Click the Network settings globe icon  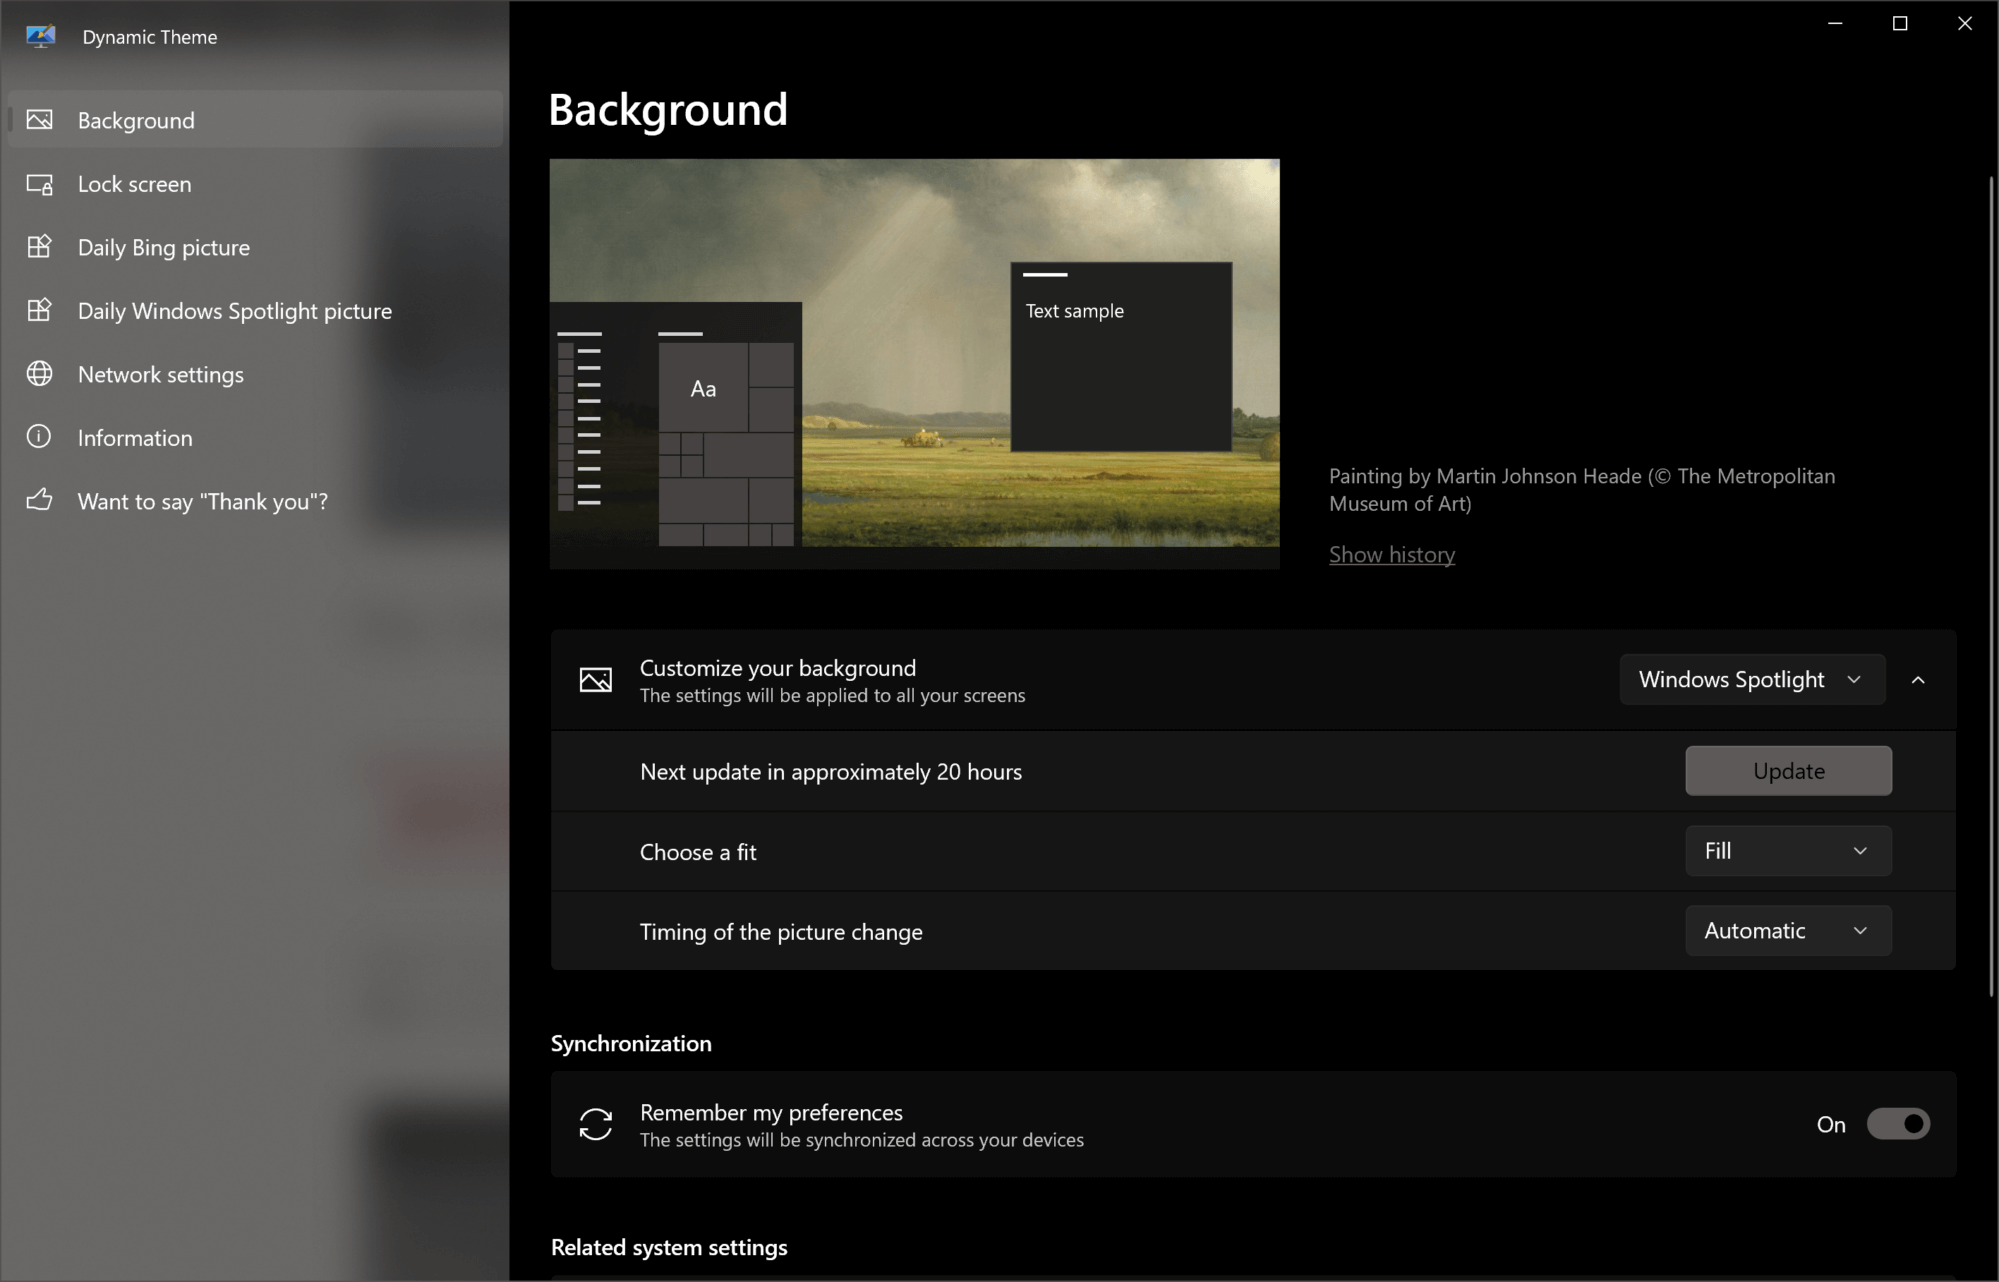click(x=40, y=374)
